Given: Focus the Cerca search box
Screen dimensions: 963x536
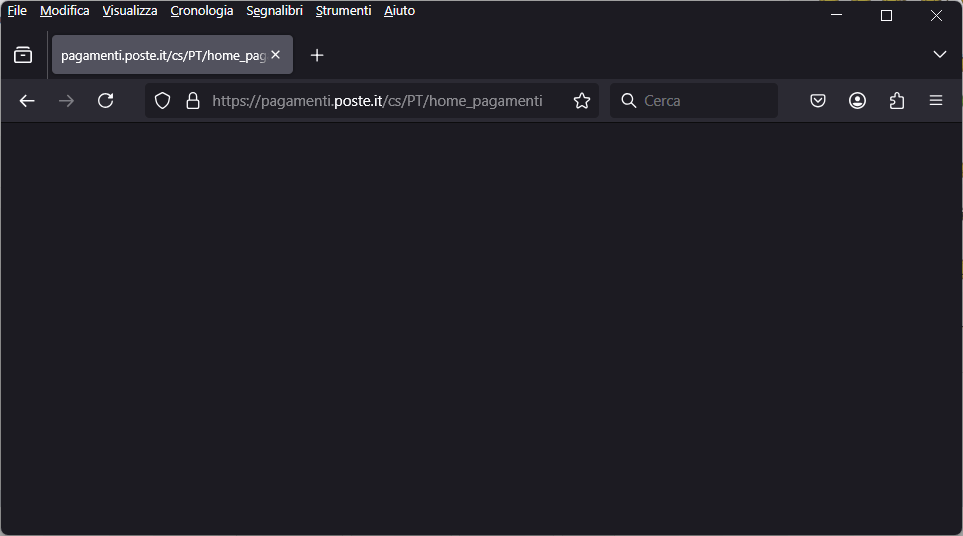Looking at the screenshot, I should coord(694,101).
